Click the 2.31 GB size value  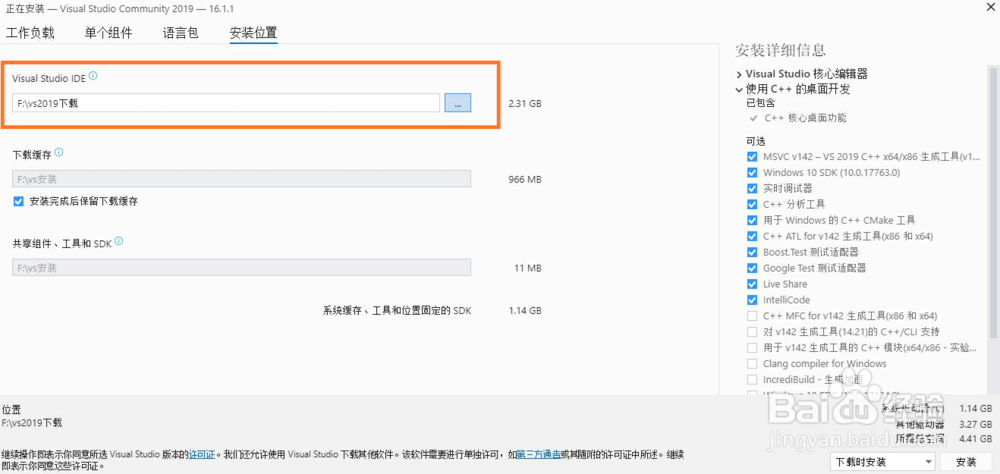click(x=525, y=103)
